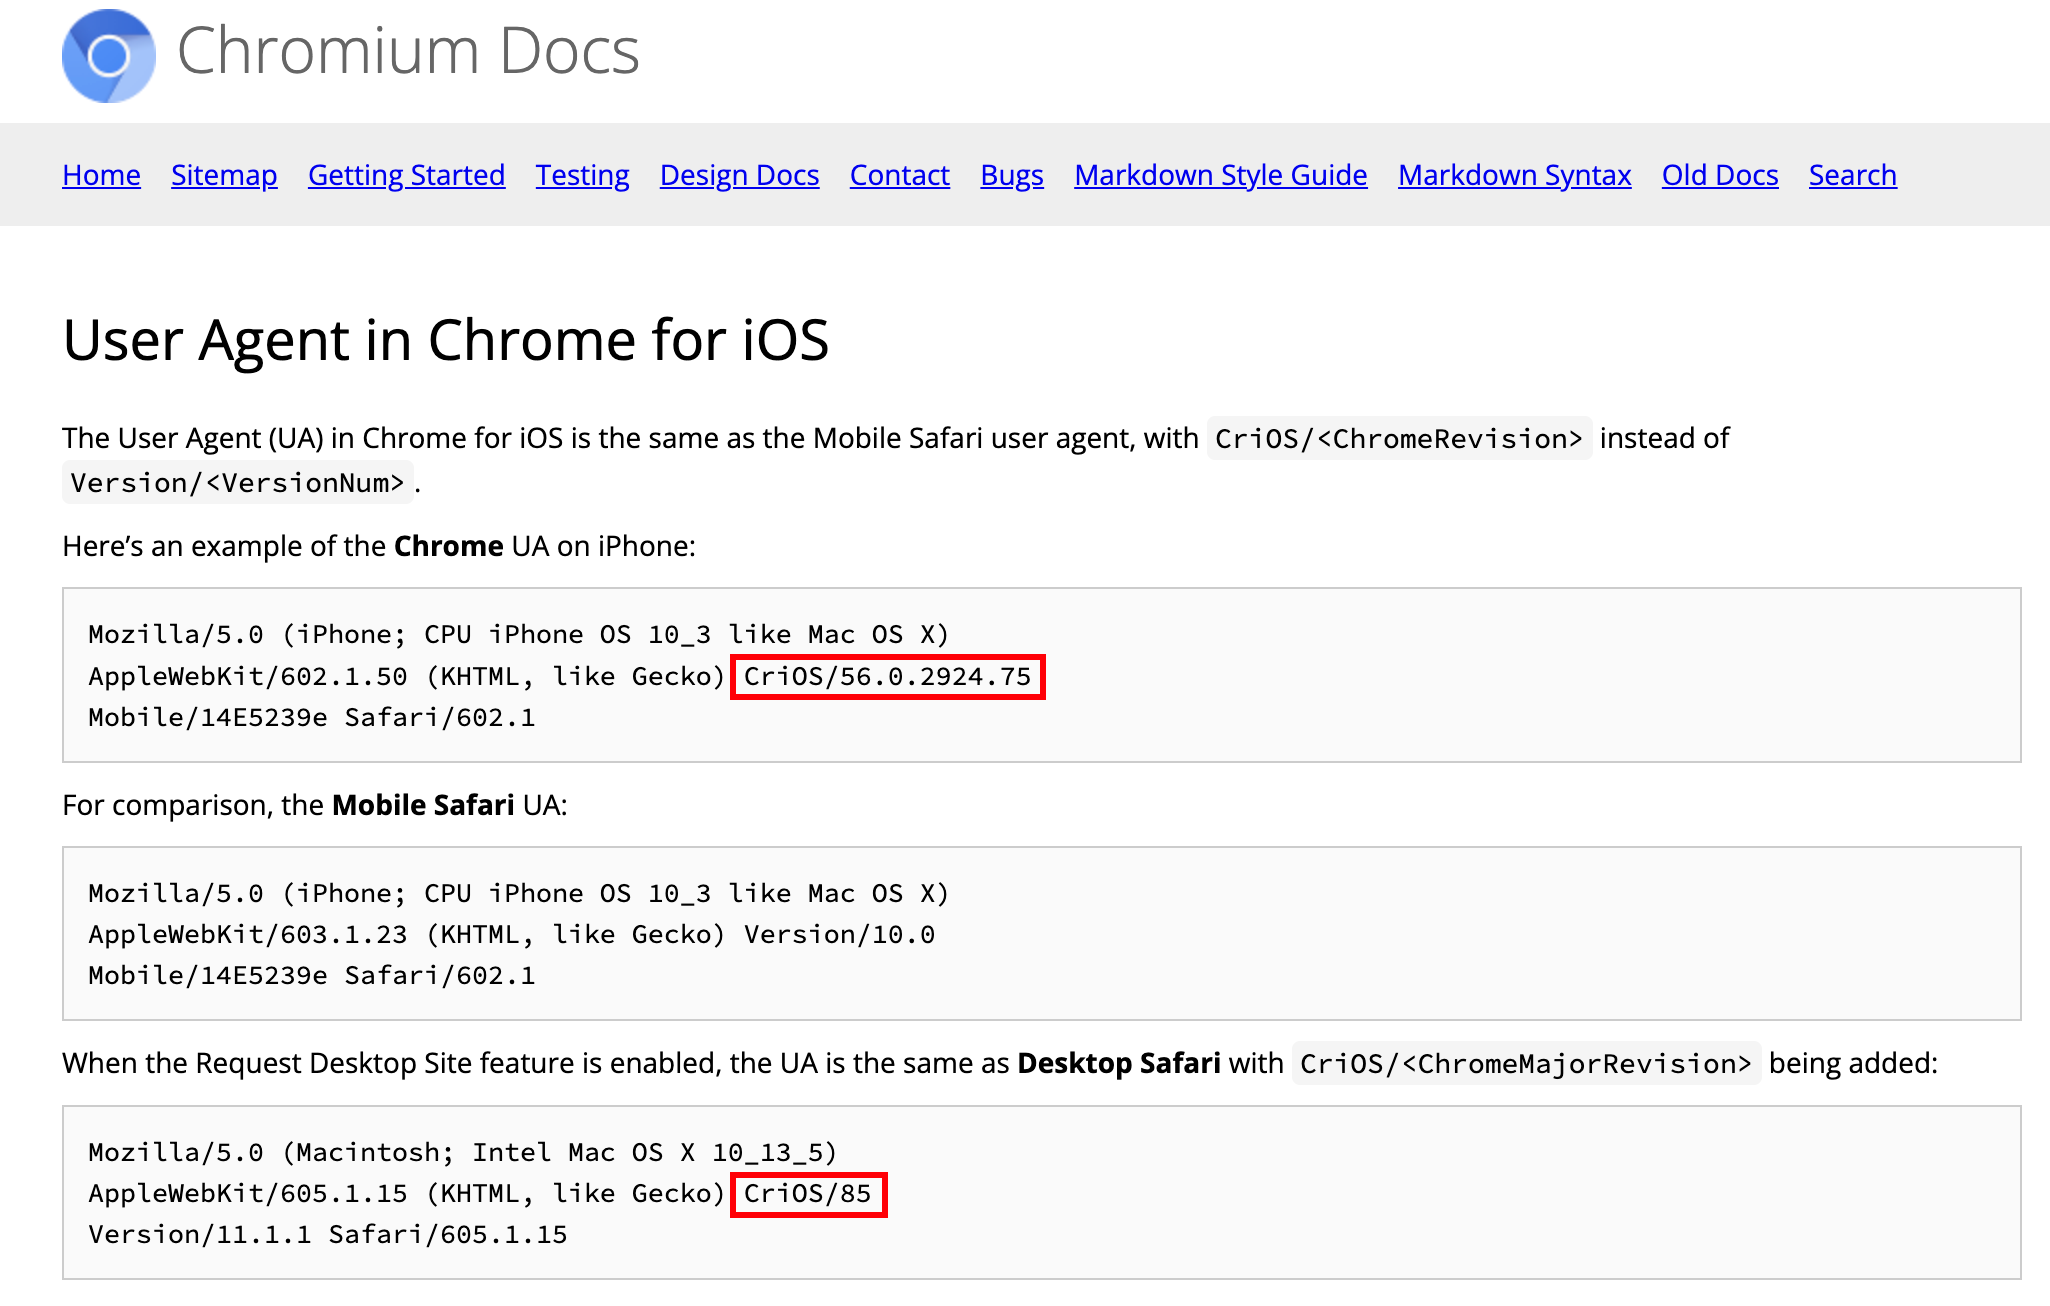
Task: Click inline code Version/<VersionNum>
Action: (x=237, y=483)
